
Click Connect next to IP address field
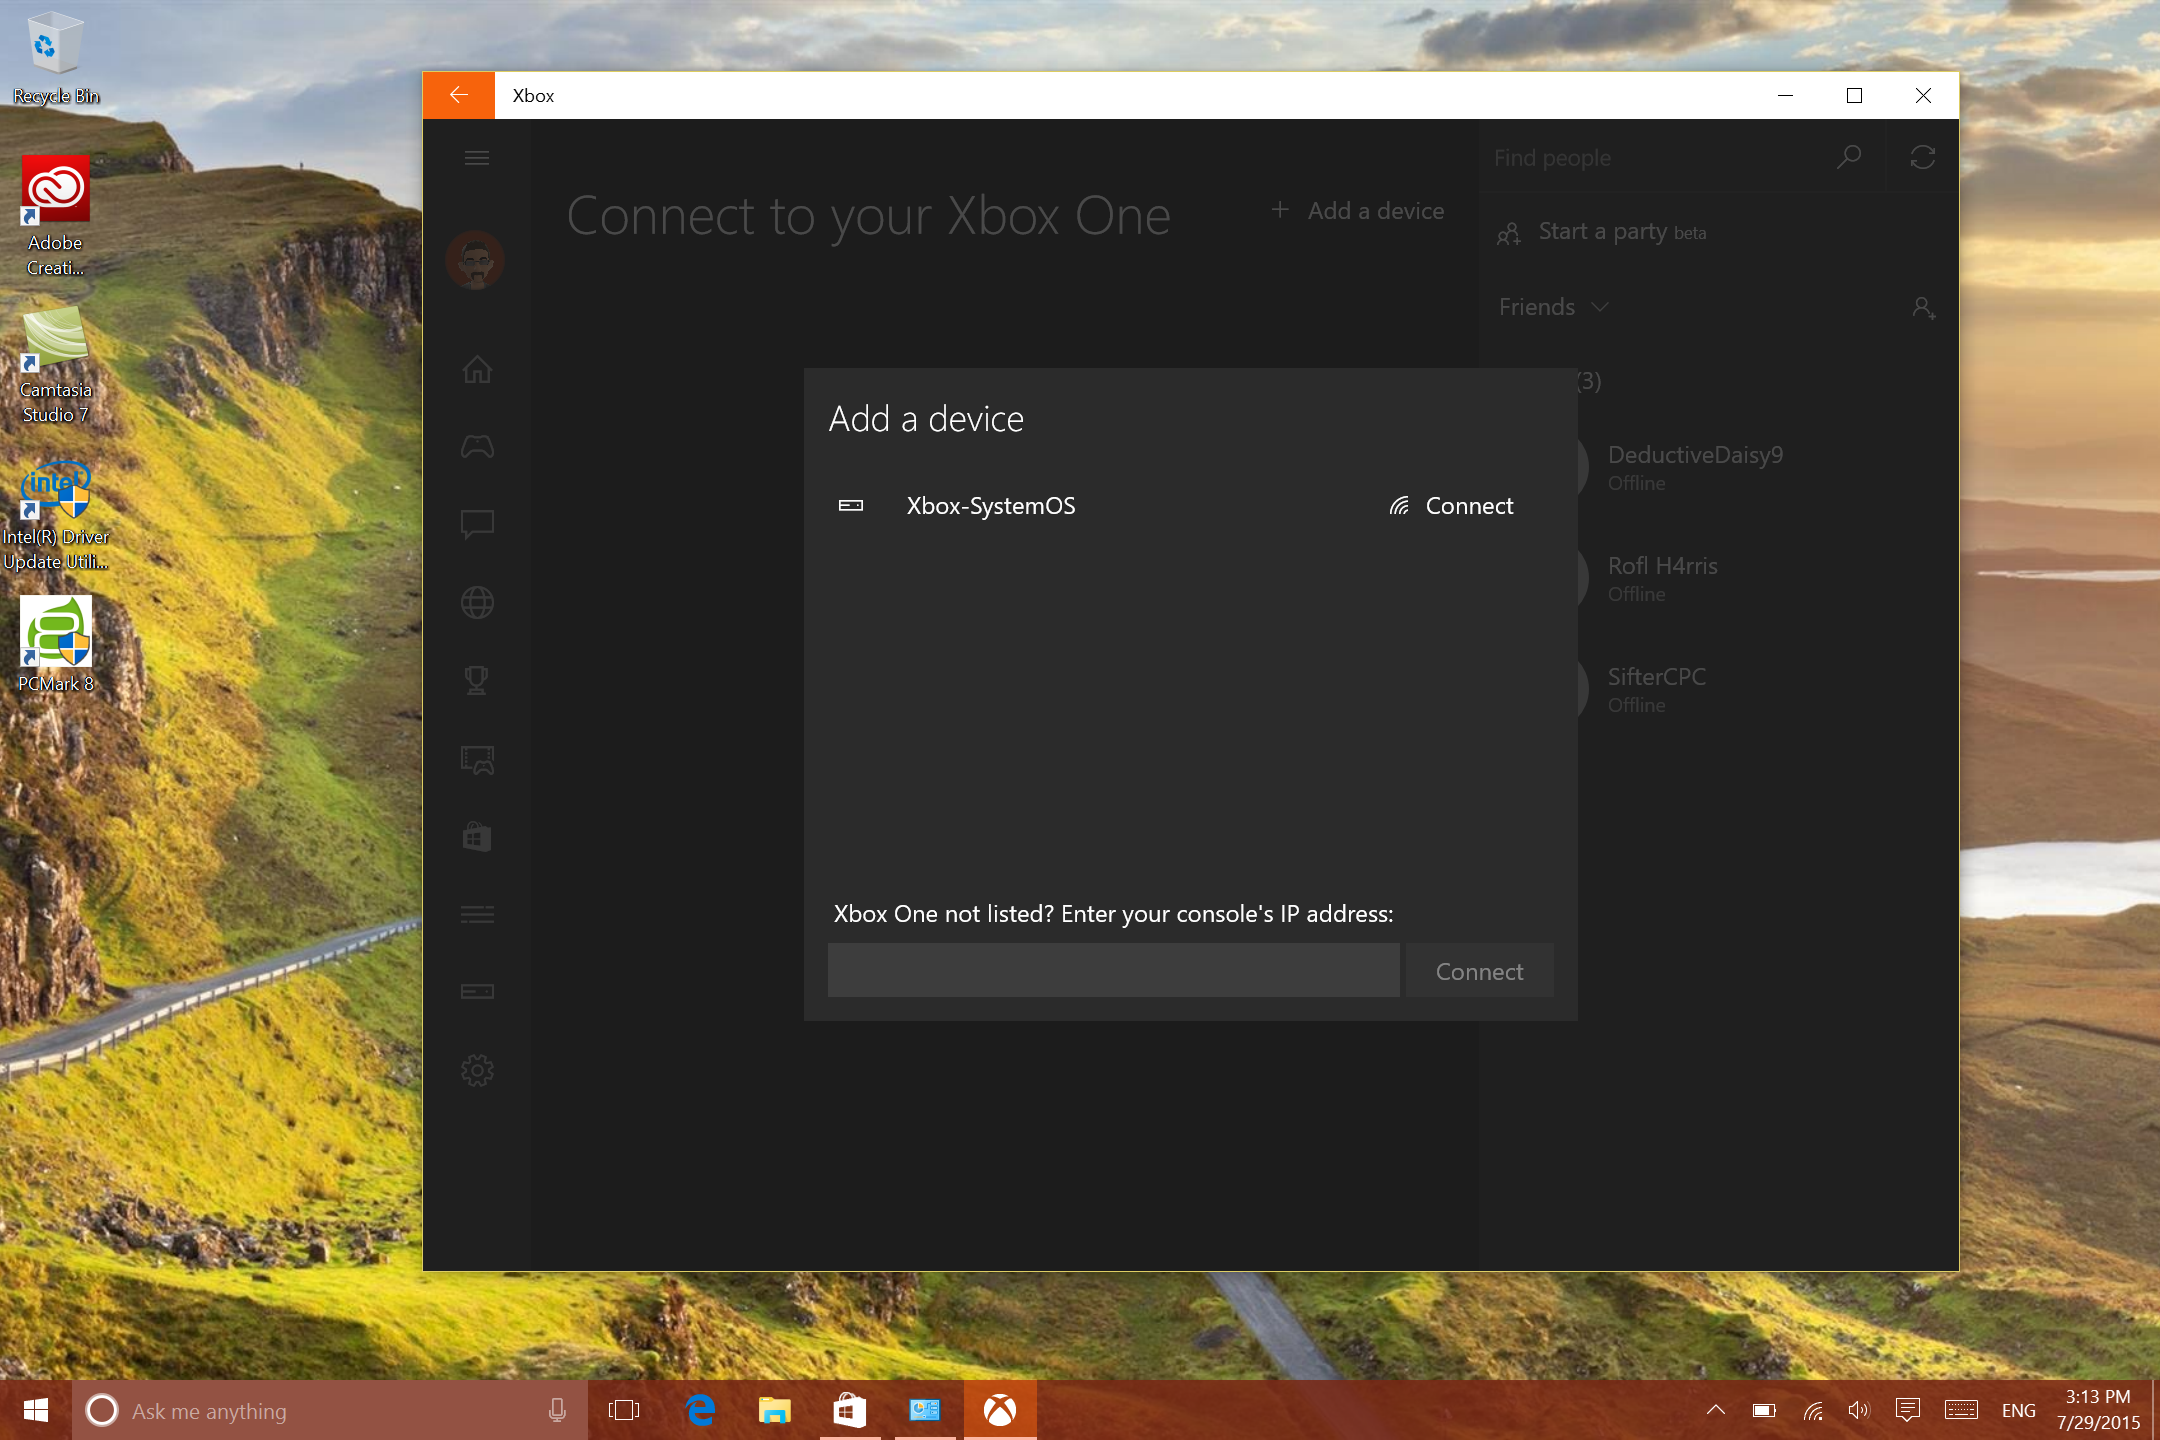pos(1479,971)
